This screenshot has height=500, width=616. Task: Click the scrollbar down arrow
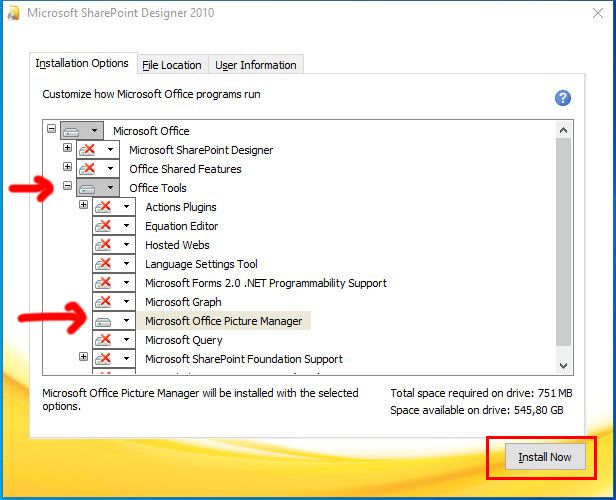563,365
